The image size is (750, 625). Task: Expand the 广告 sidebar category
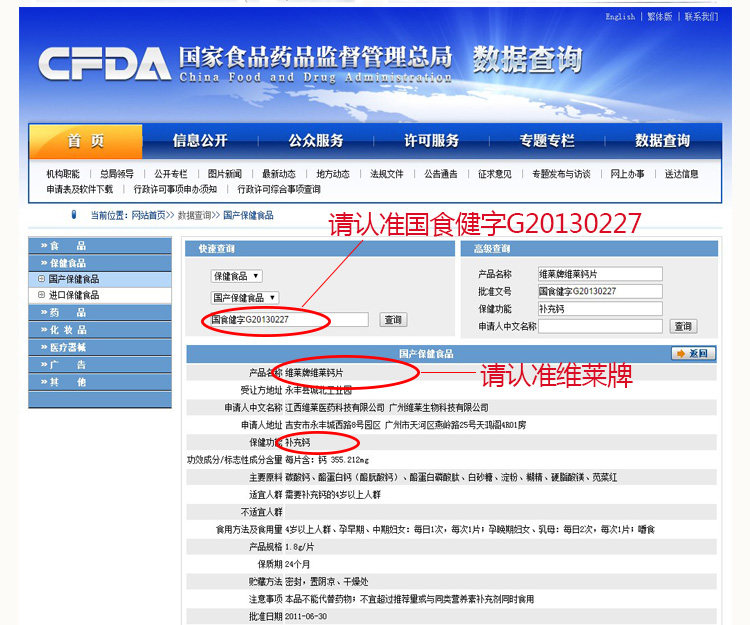coord(100,364)
